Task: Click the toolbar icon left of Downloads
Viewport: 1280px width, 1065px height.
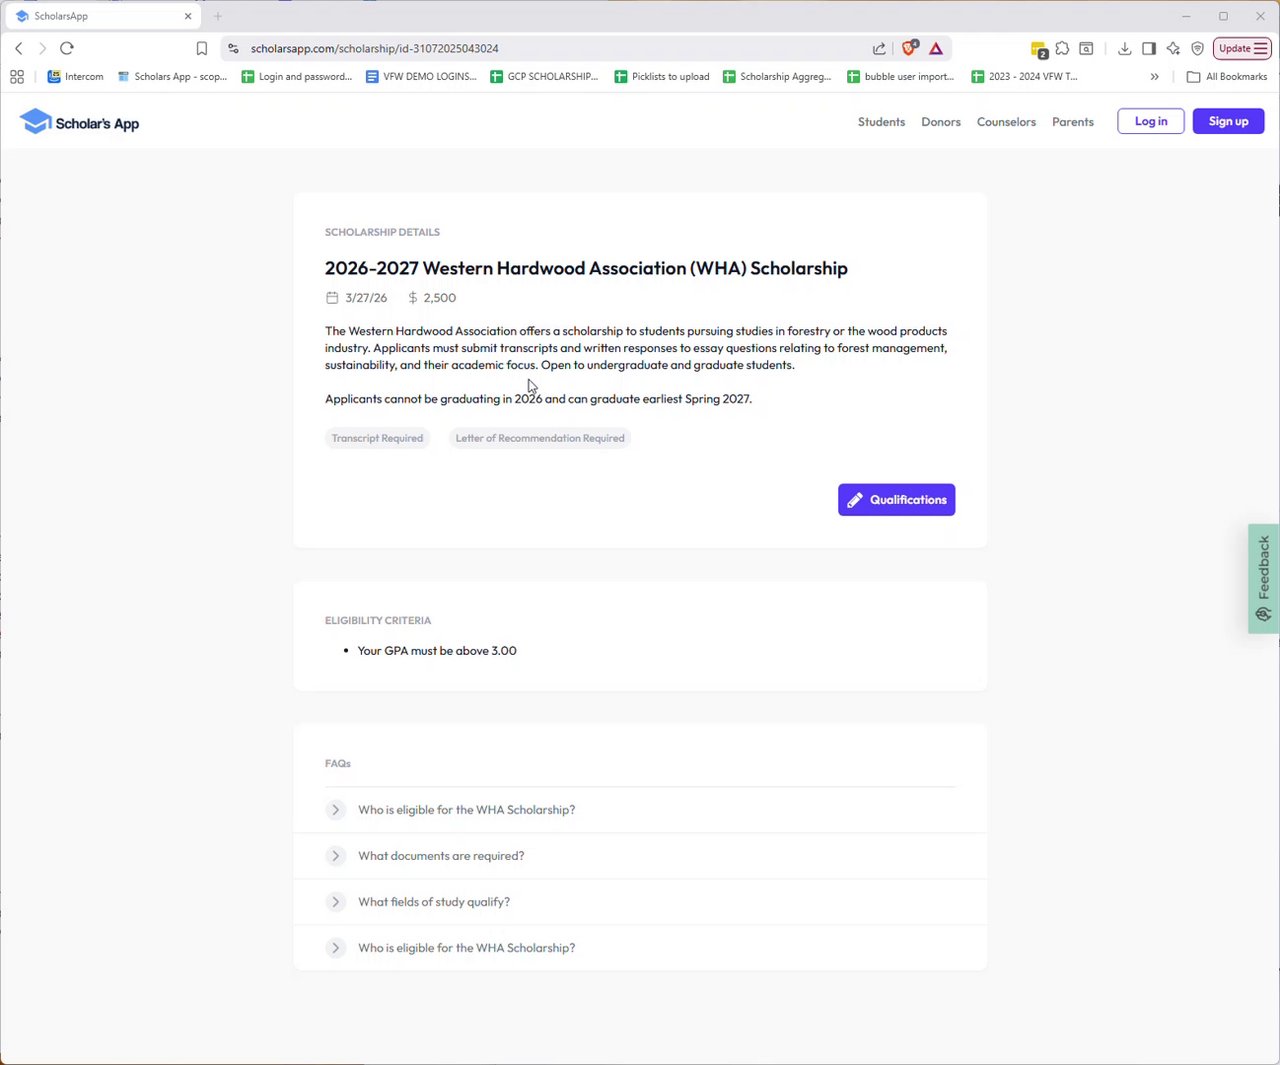Action: click(x=1086, y=48)
